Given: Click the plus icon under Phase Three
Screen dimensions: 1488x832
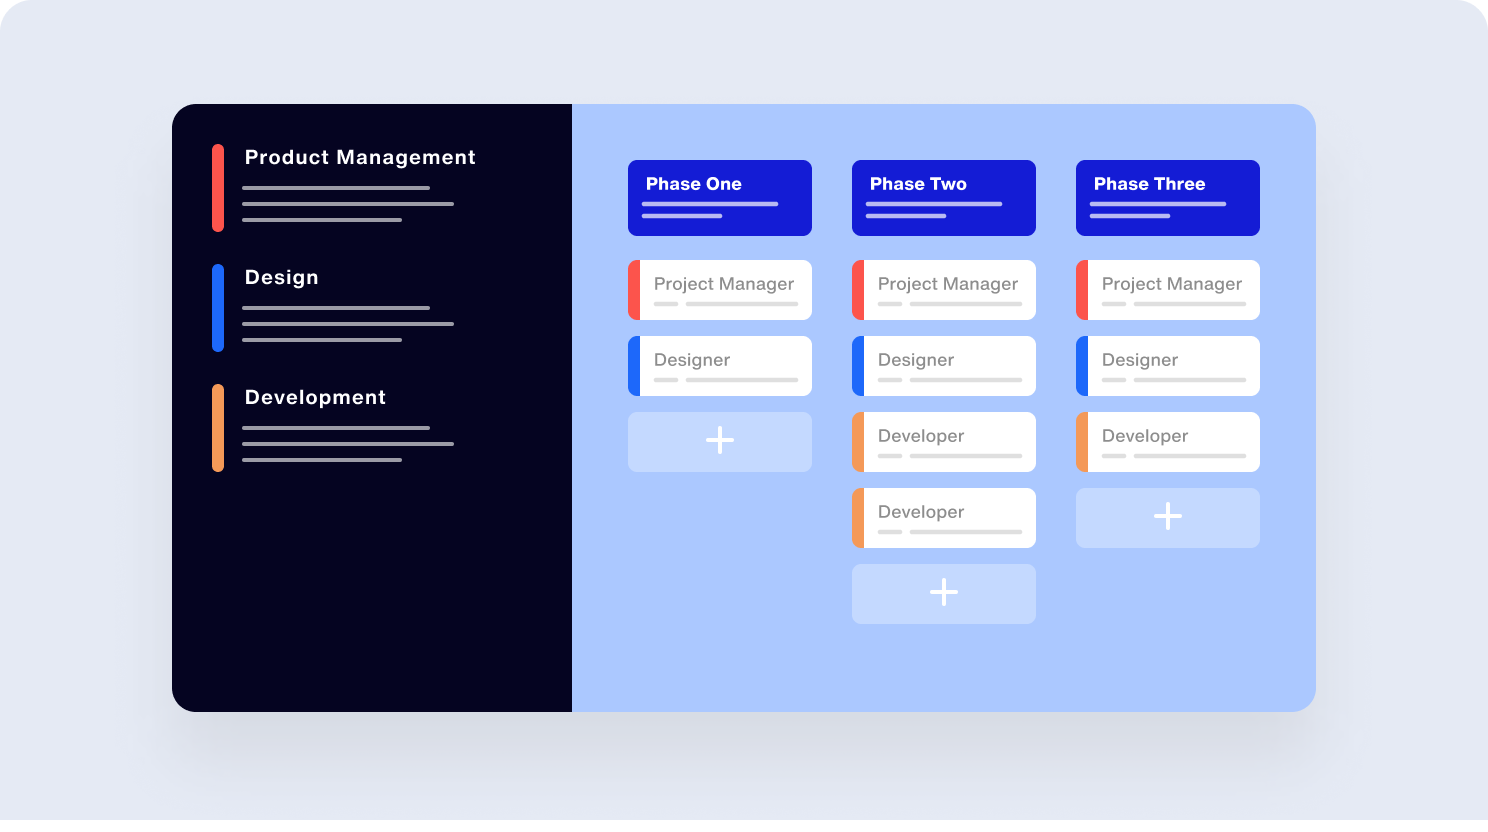Looking at the screenshot, I should pyautogui.click(x=1168, y=517).
